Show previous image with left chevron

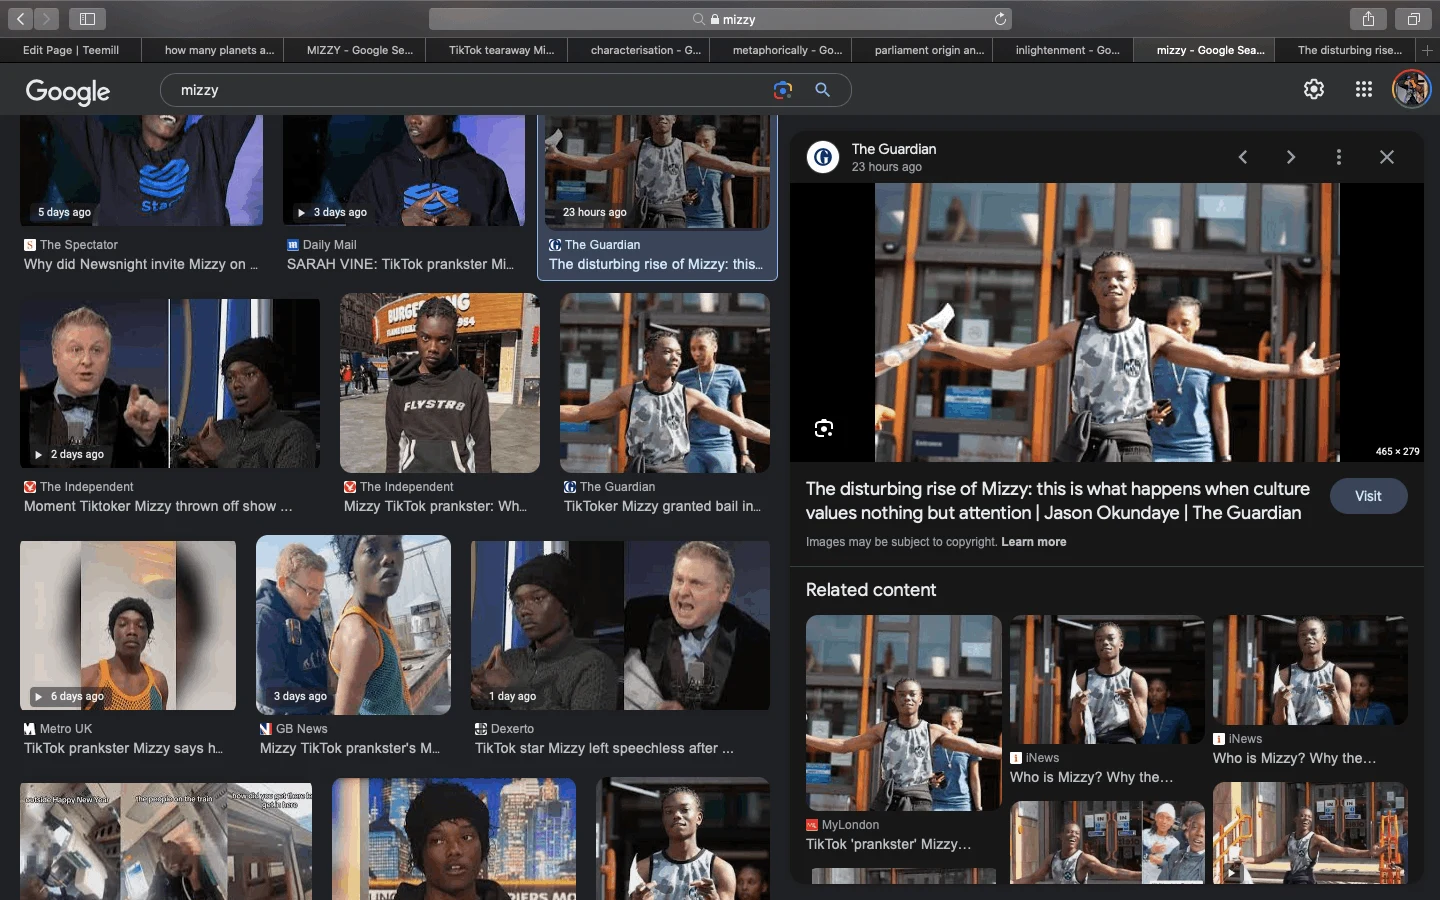point(1243,157)
